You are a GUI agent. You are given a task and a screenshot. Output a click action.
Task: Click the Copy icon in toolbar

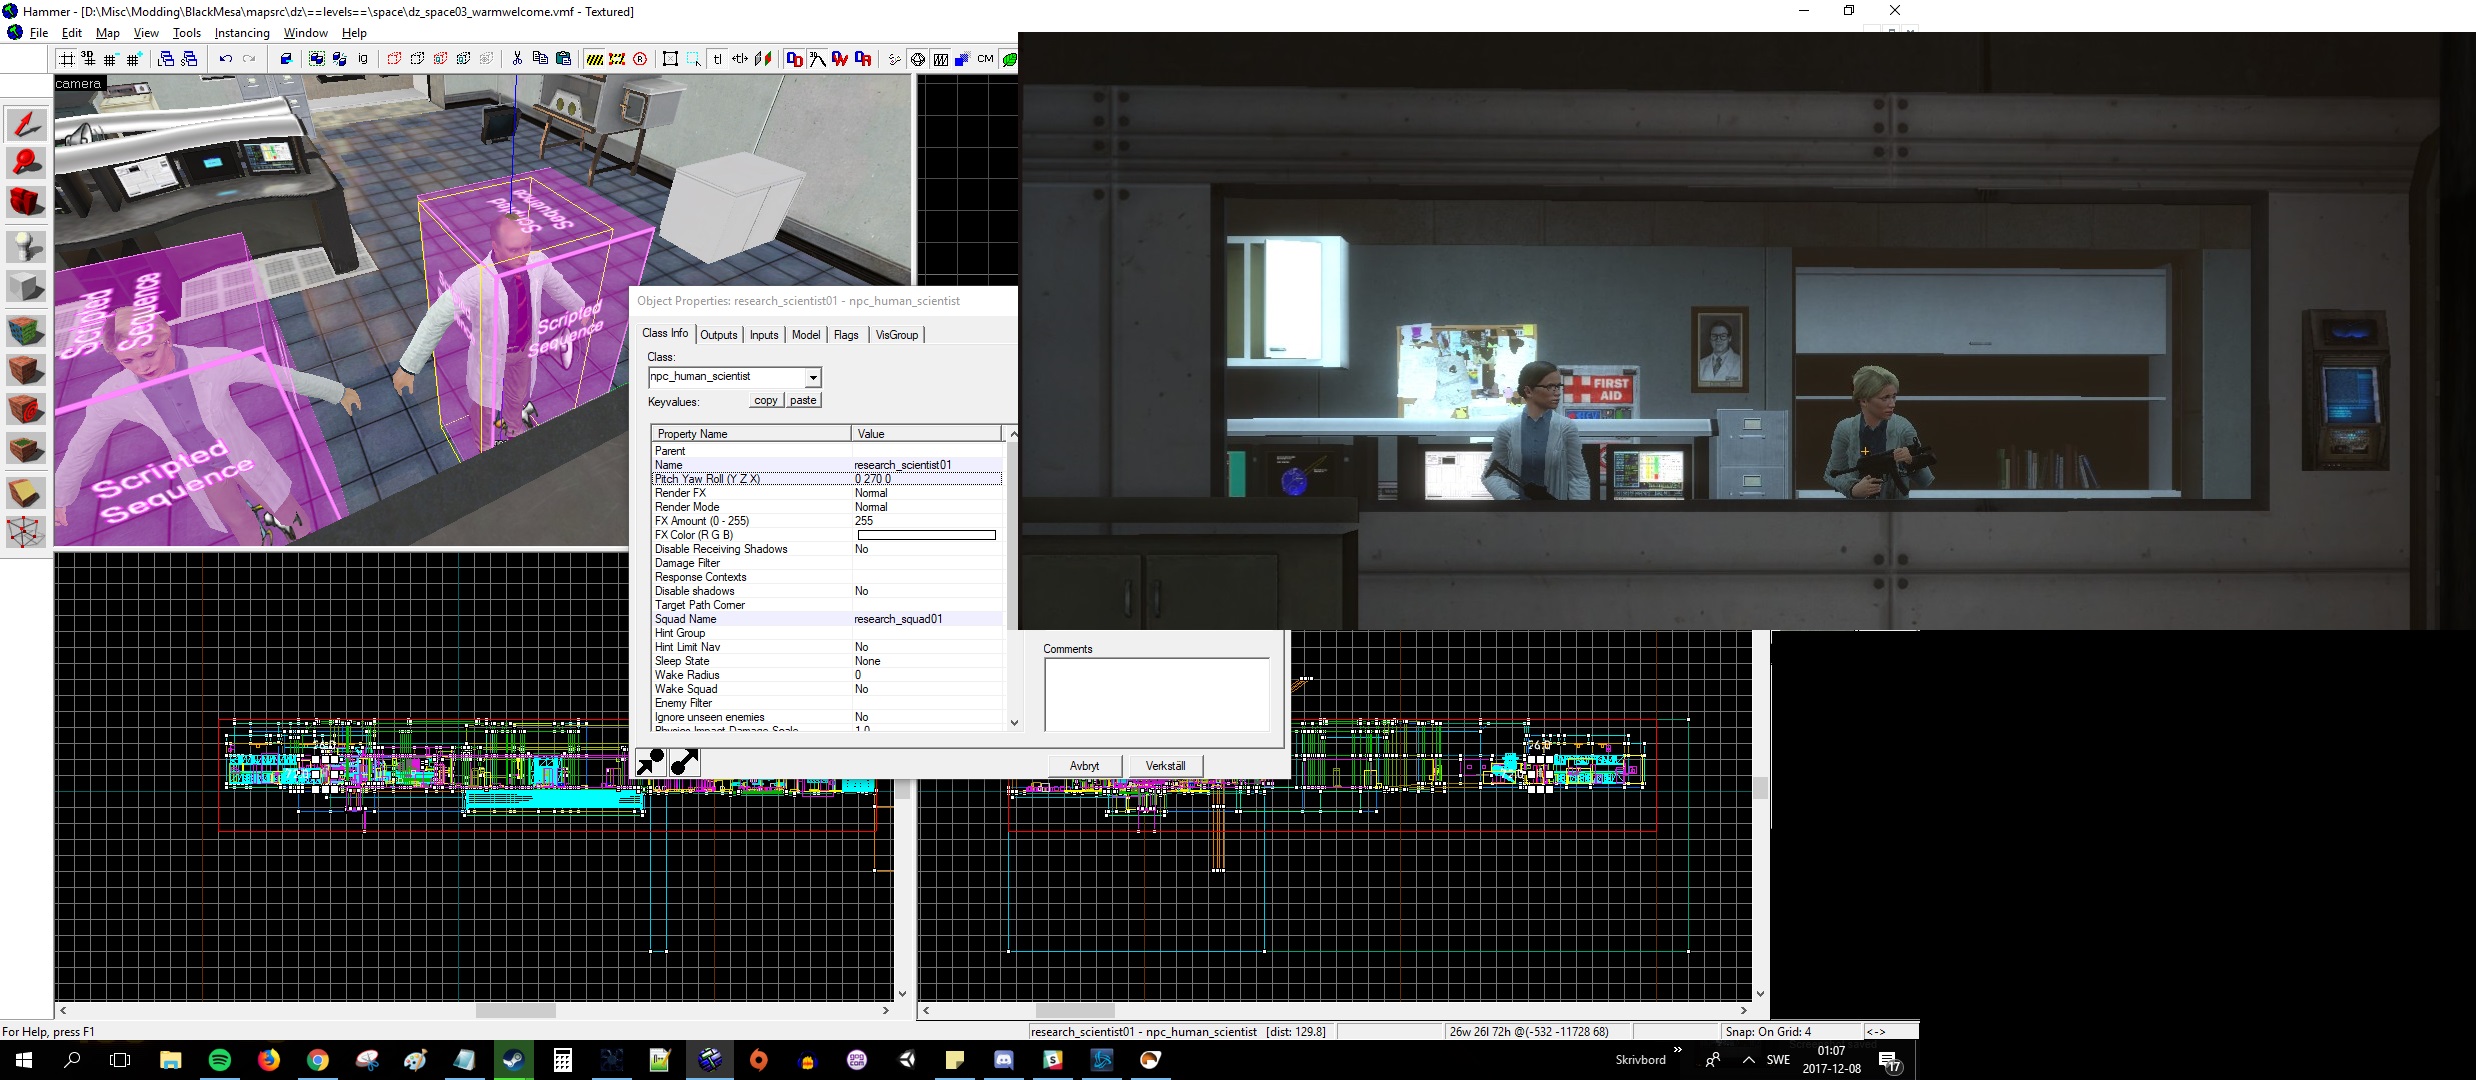pos(540,59)
